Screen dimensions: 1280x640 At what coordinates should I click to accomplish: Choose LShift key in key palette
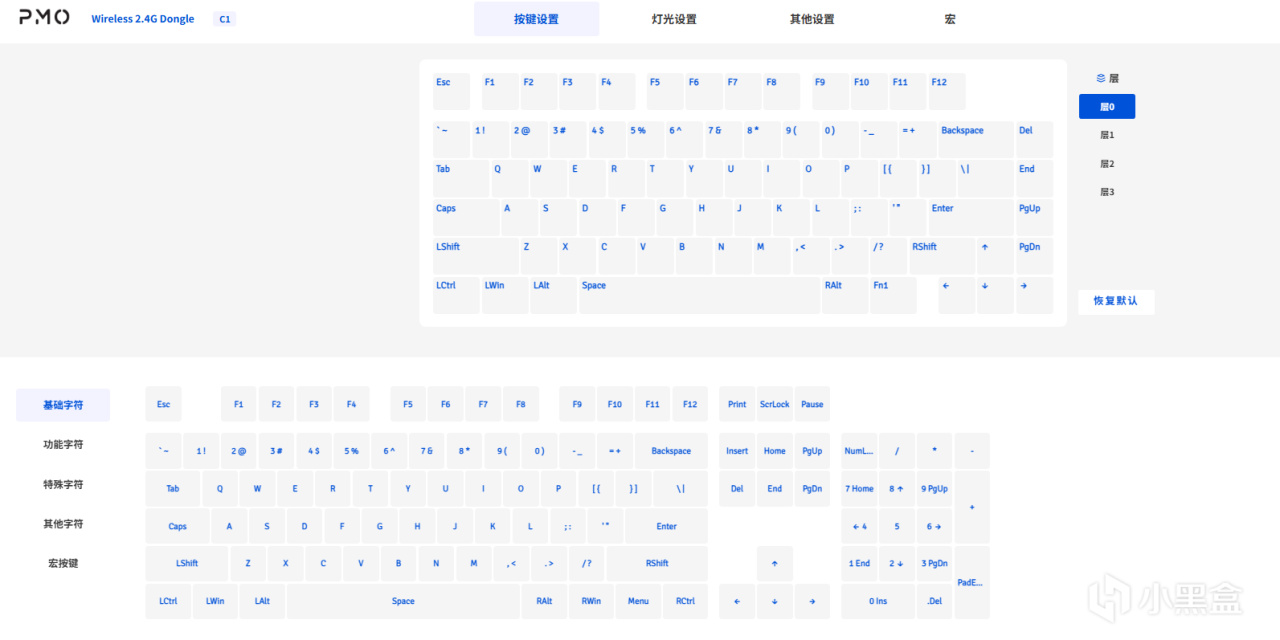[x=187, y=563]
